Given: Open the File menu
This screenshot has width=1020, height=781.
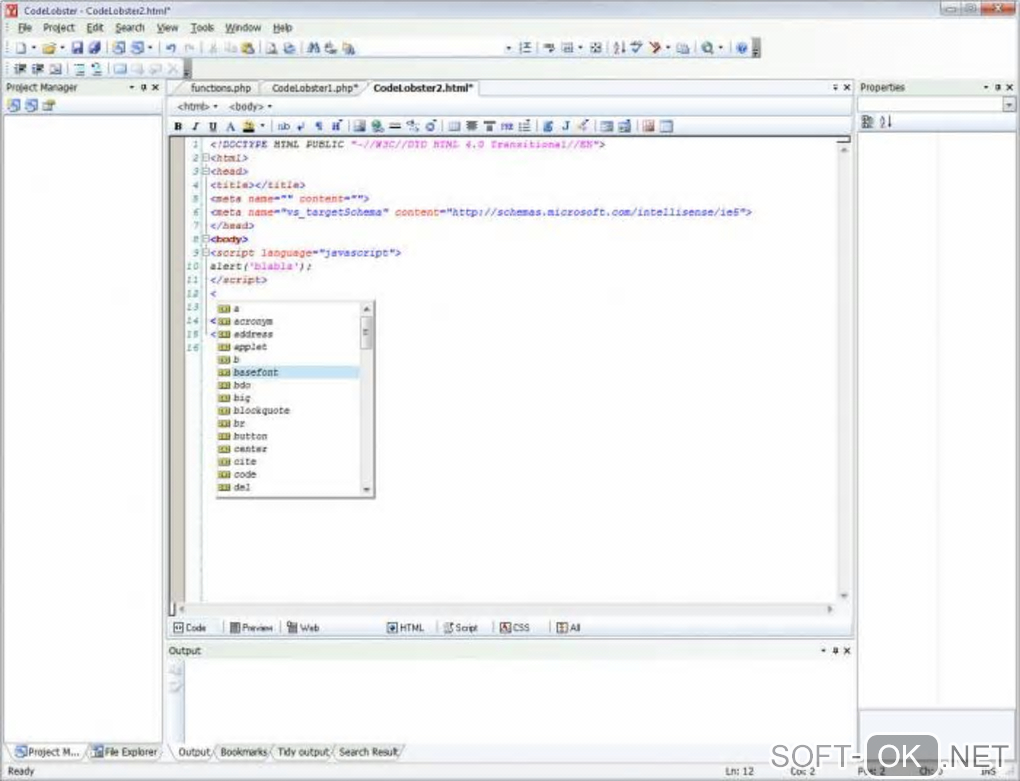Looking at the screenshot, I should pyautogui.click(x=25, y=28).
